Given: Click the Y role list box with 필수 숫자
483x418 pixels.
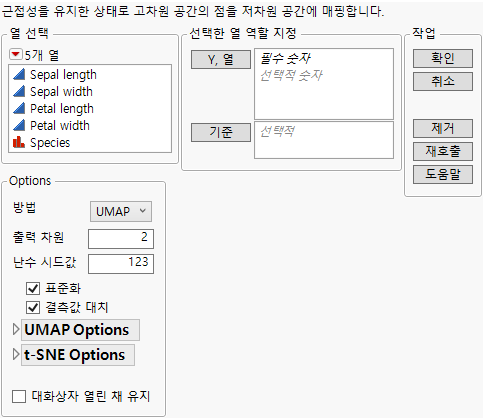Looking at the screenshot, I should [x=324, y=84].
